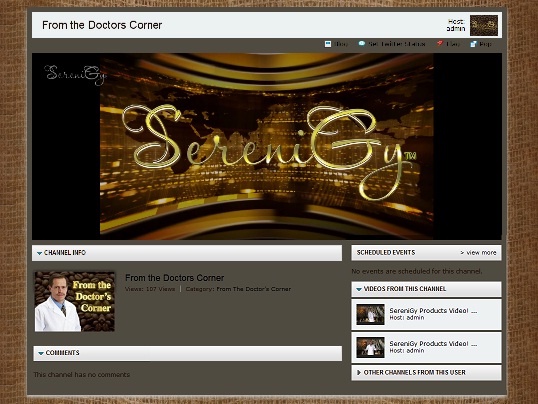The height and width of the screenshot is (404, 538).
Task: Click Host: admin under first video
Action: pyautogui.click(x=407, y=318)
